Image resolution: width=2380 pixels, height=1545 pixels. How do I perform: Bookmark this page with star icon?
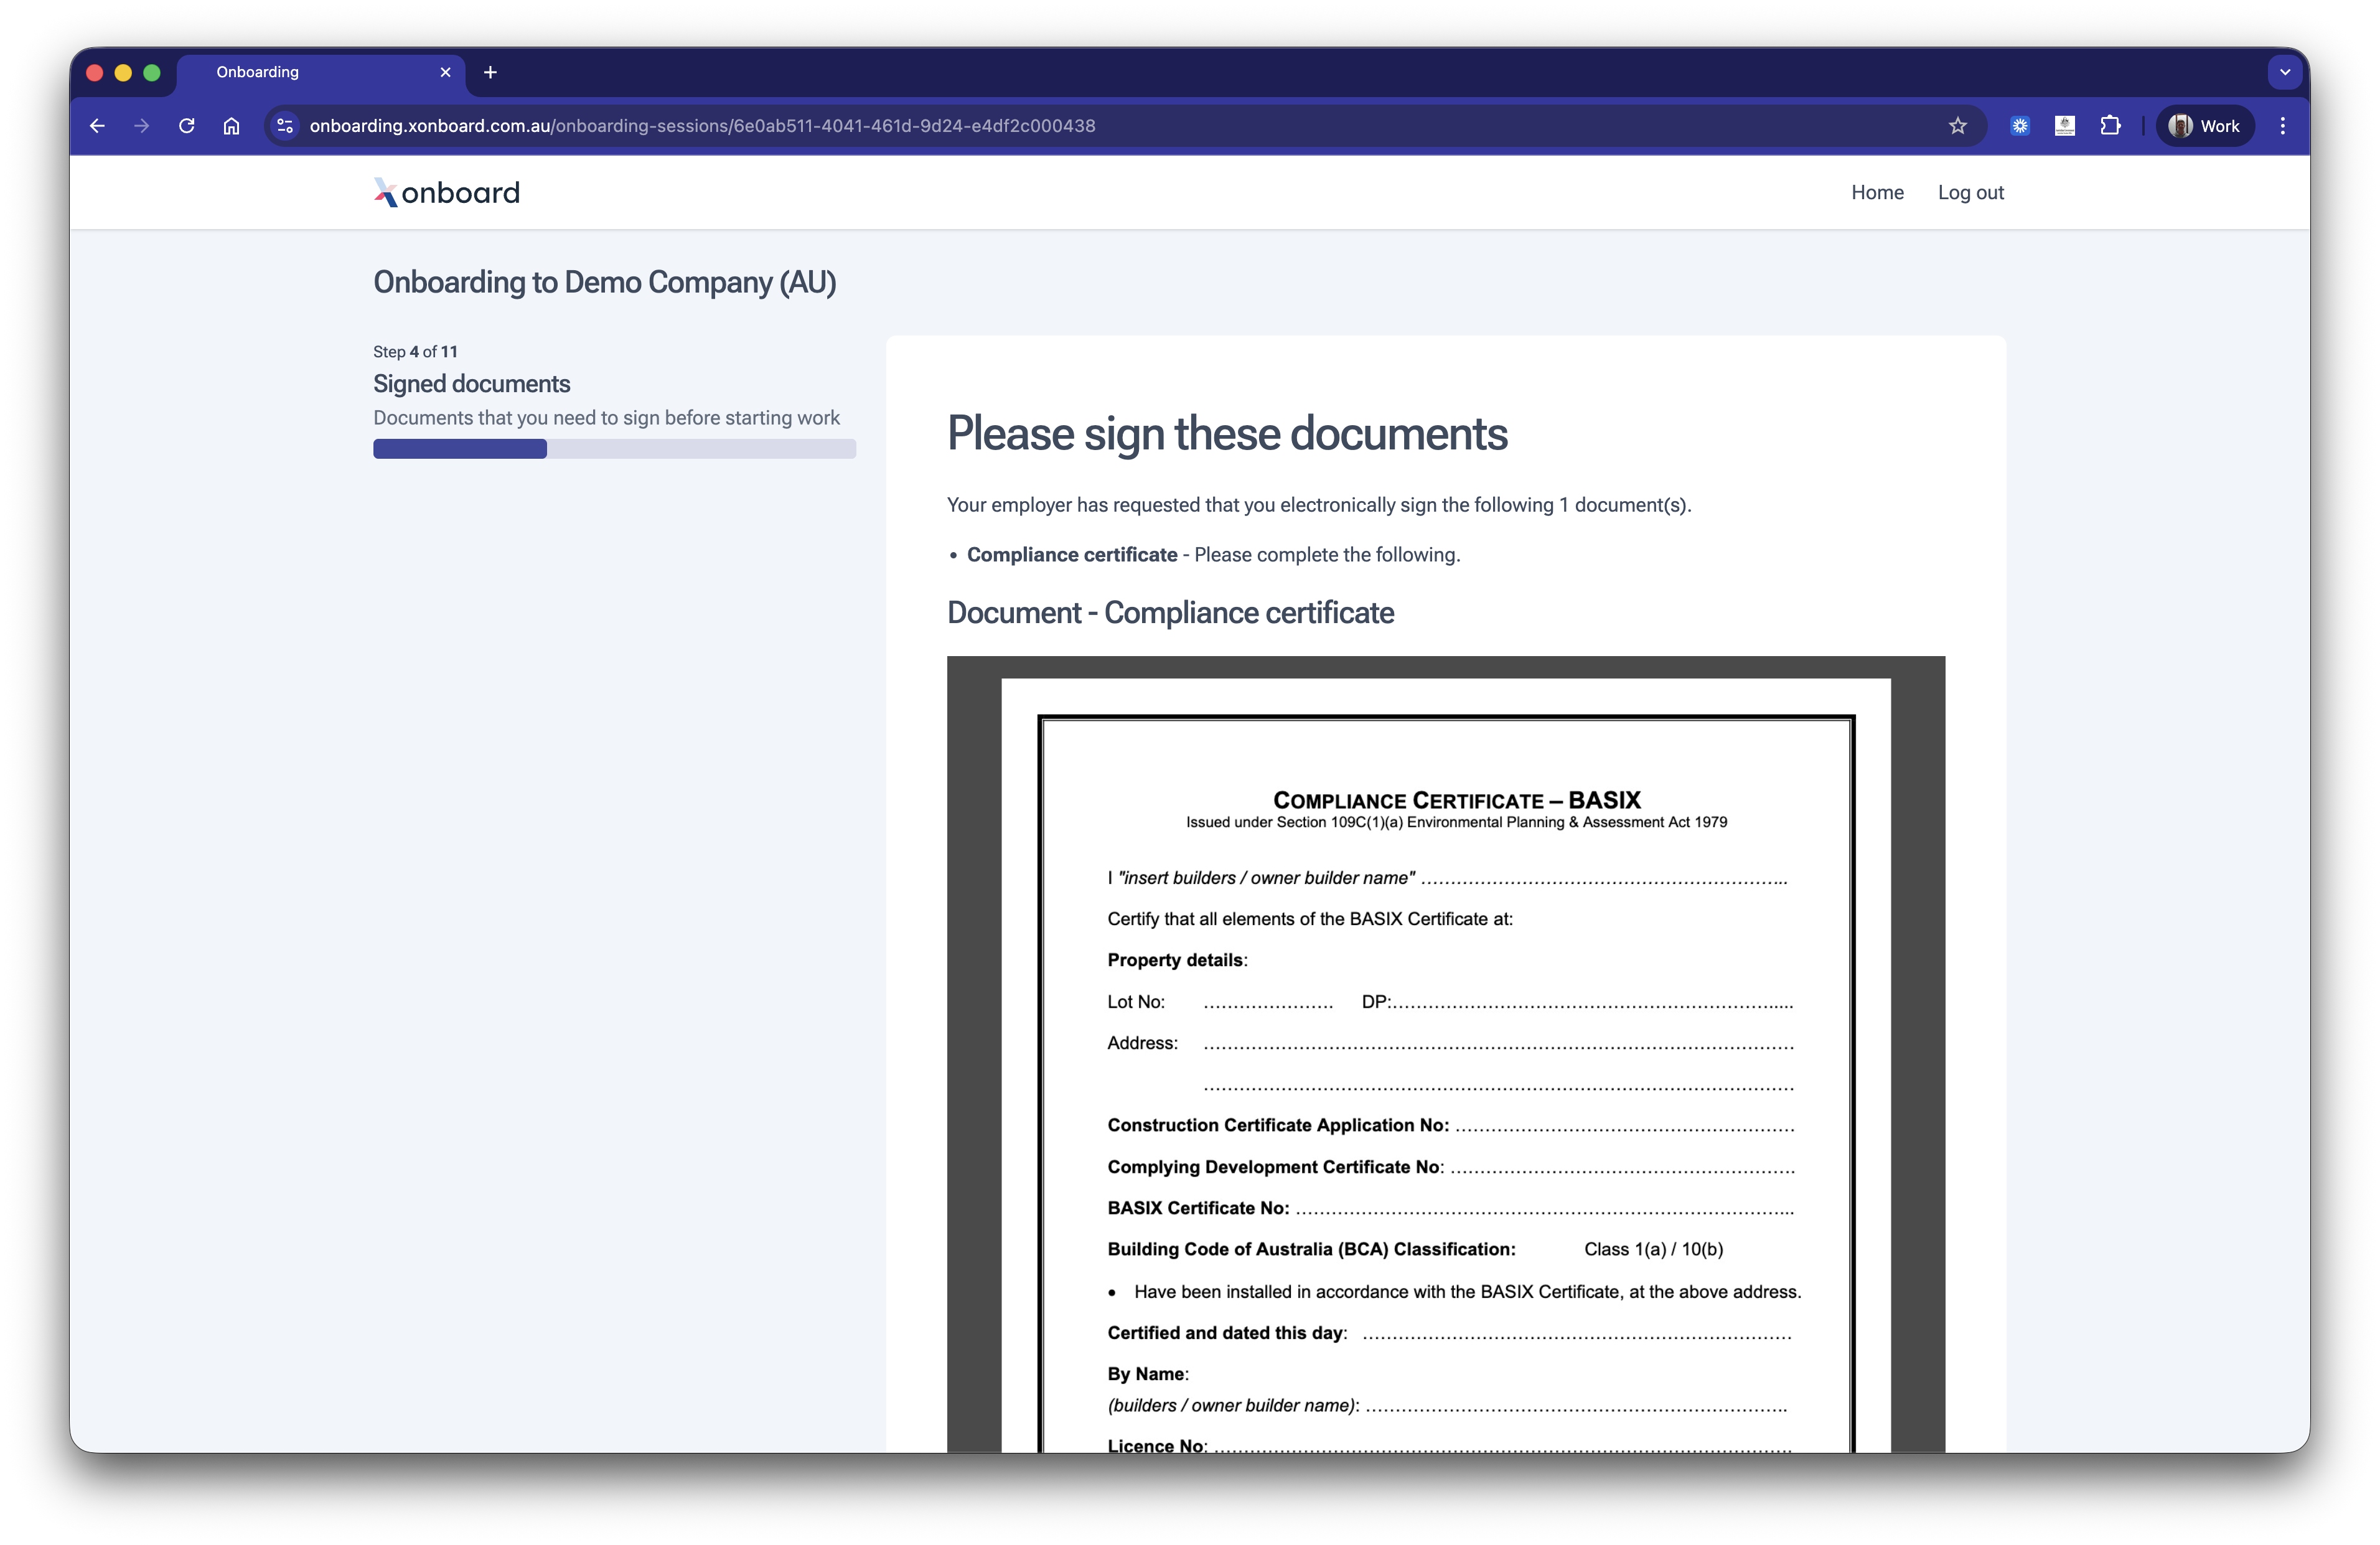[1957, 126]
